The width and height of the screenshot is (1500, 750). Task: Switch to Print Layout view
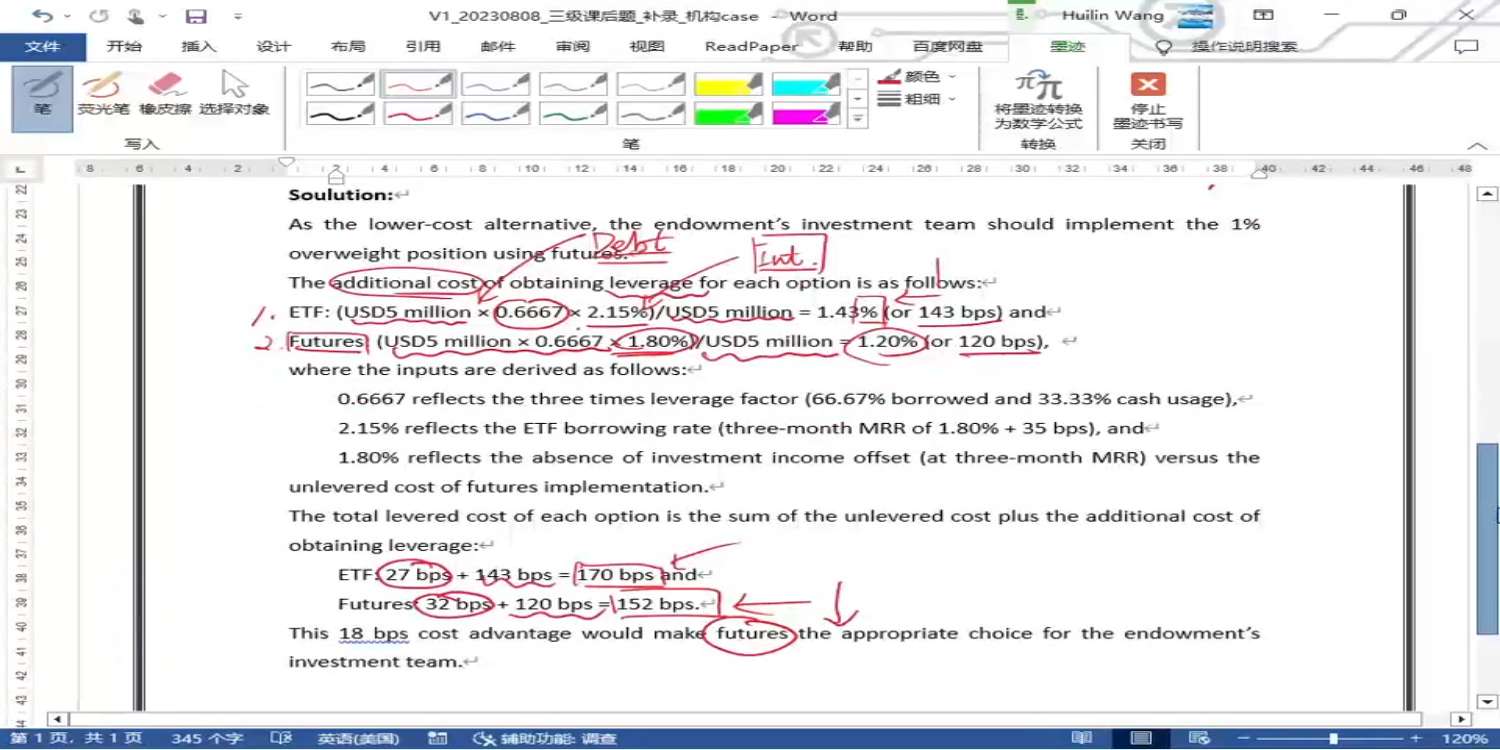pos(1141,739)
